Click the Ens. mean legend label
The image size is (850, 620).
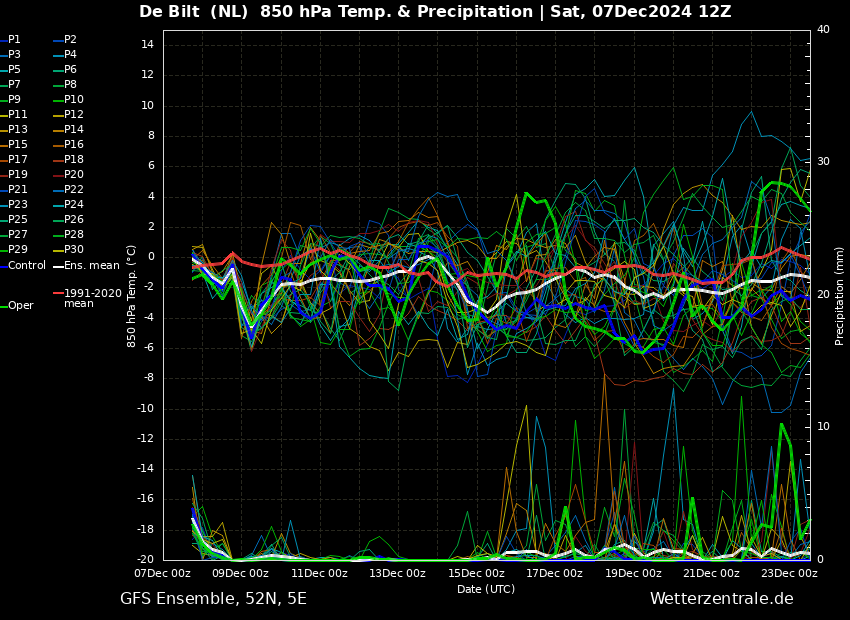click(91, 266)
